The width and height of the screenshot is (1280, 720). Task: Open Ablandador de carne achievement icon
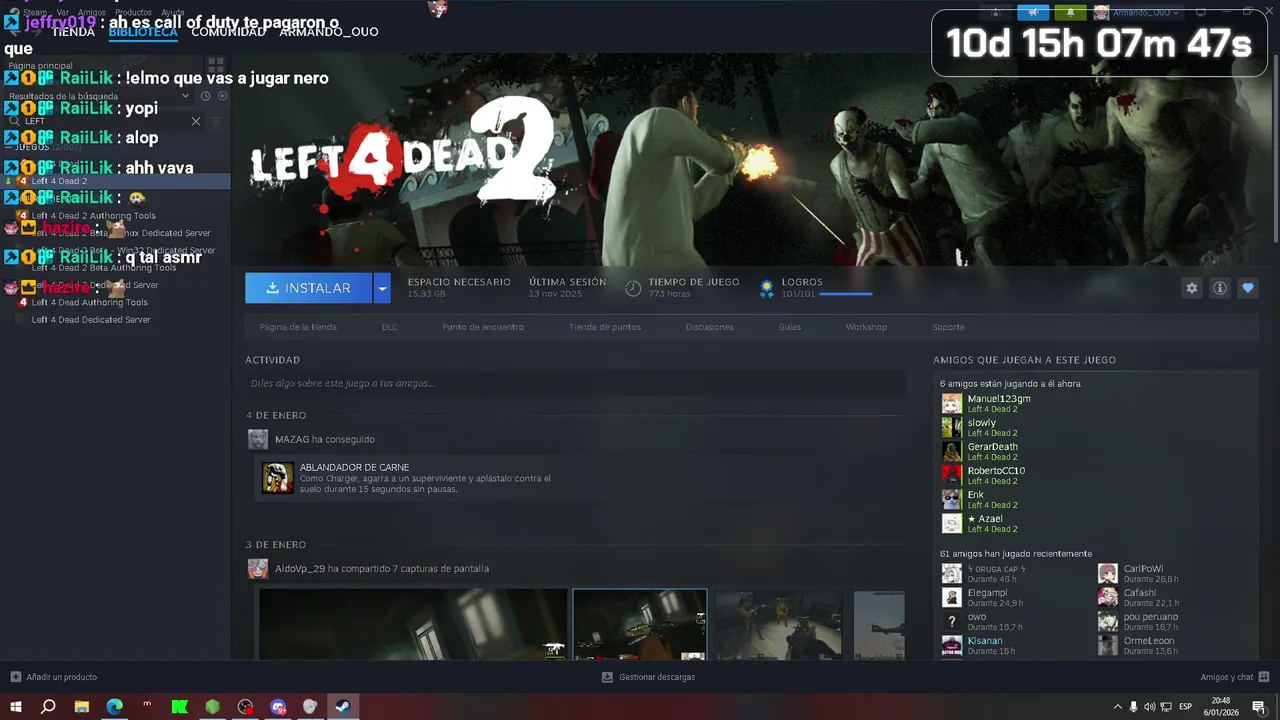coord(278,478)
